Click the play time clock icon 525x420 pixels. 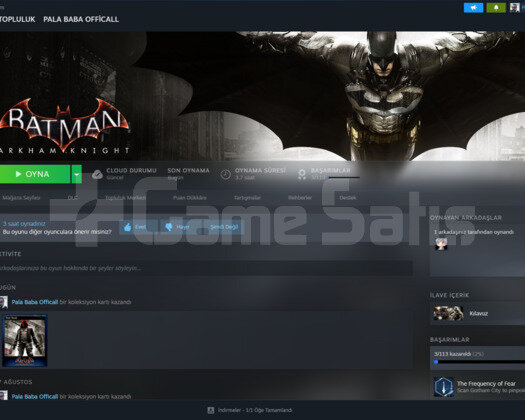click(226, 174)
